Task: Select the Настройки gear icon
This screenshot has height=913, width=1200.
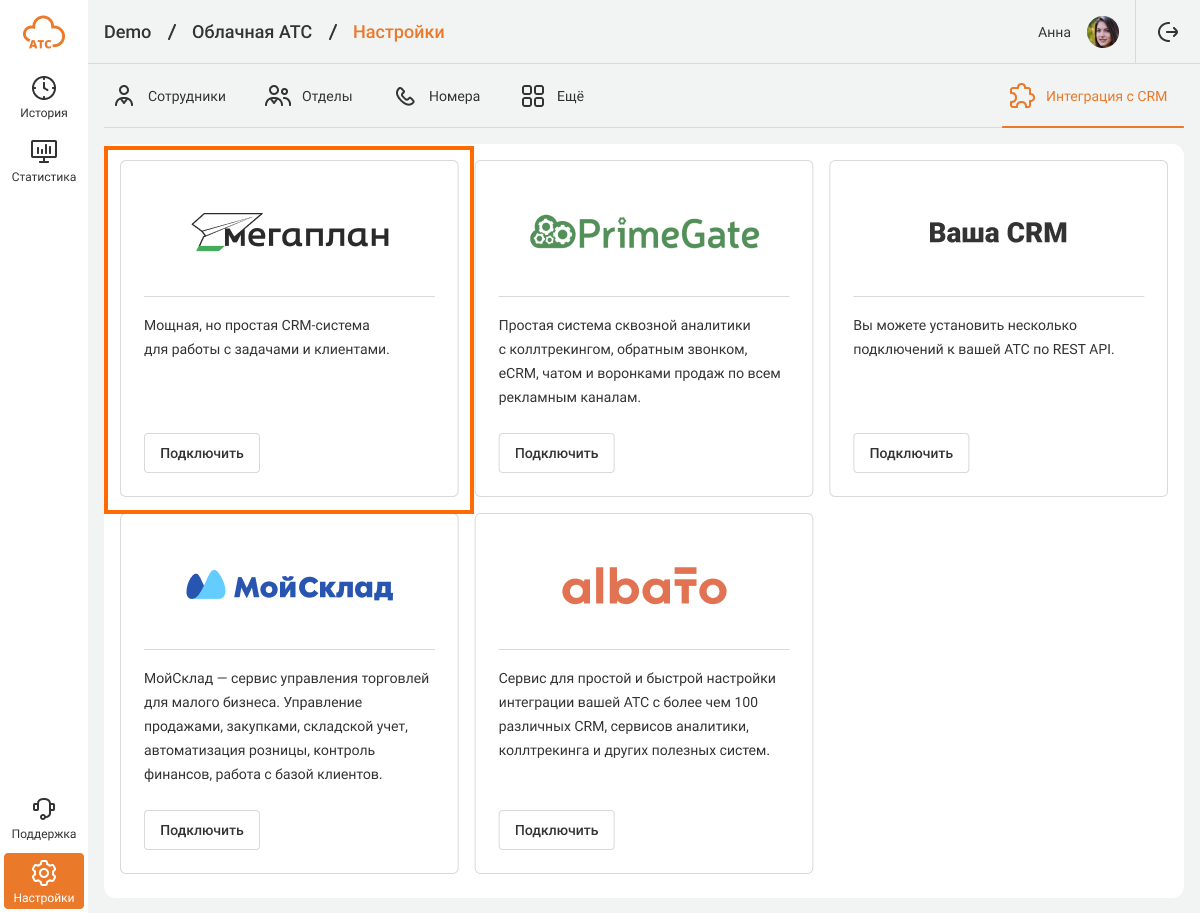Action: click(44, 873)
